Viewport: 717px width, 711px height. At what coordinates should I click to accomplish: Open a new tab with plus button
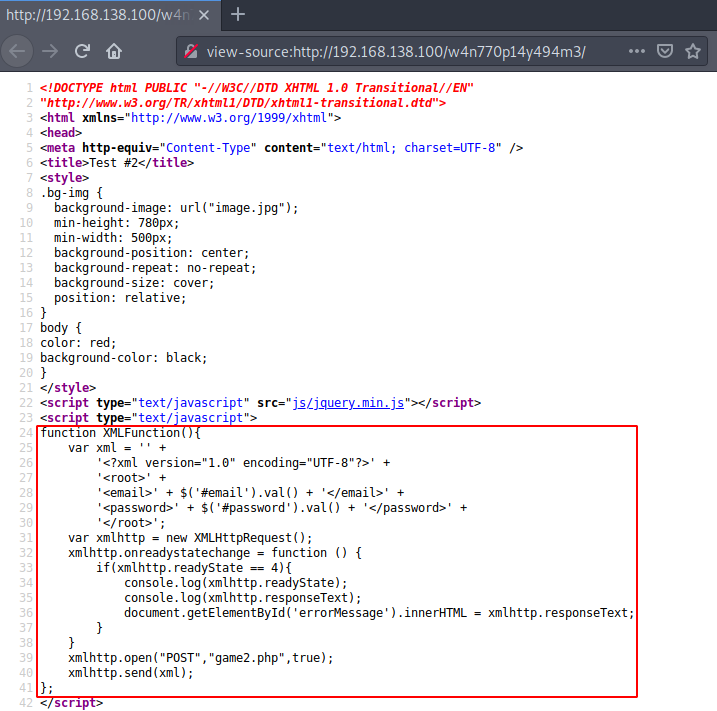[238, 15]
